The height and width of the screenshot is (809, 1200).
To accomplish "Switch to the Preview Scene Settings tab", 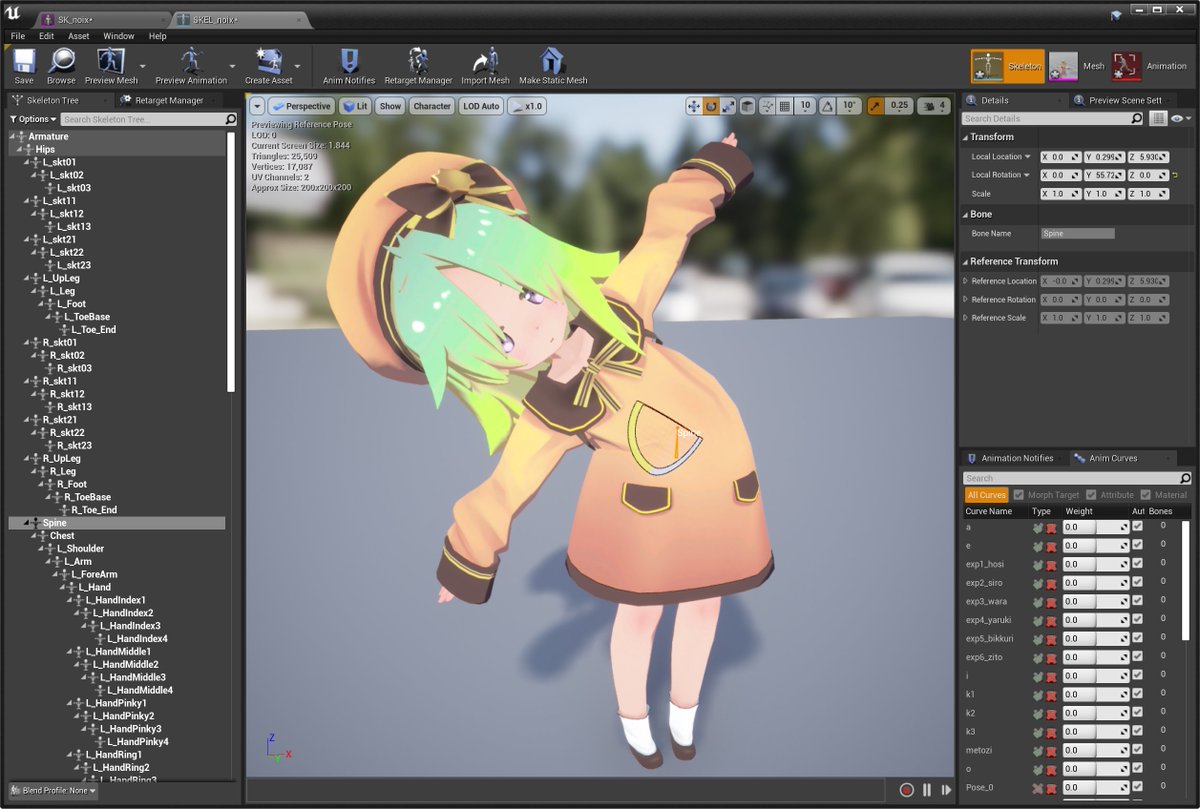I will (1125, 100).
